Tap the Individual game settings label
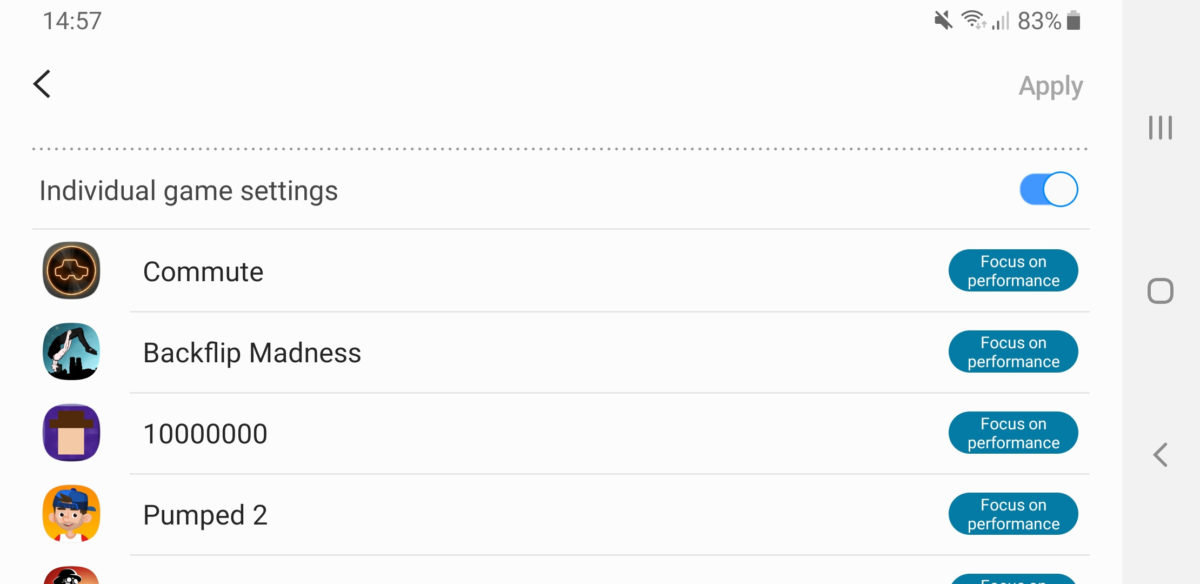 188,191
